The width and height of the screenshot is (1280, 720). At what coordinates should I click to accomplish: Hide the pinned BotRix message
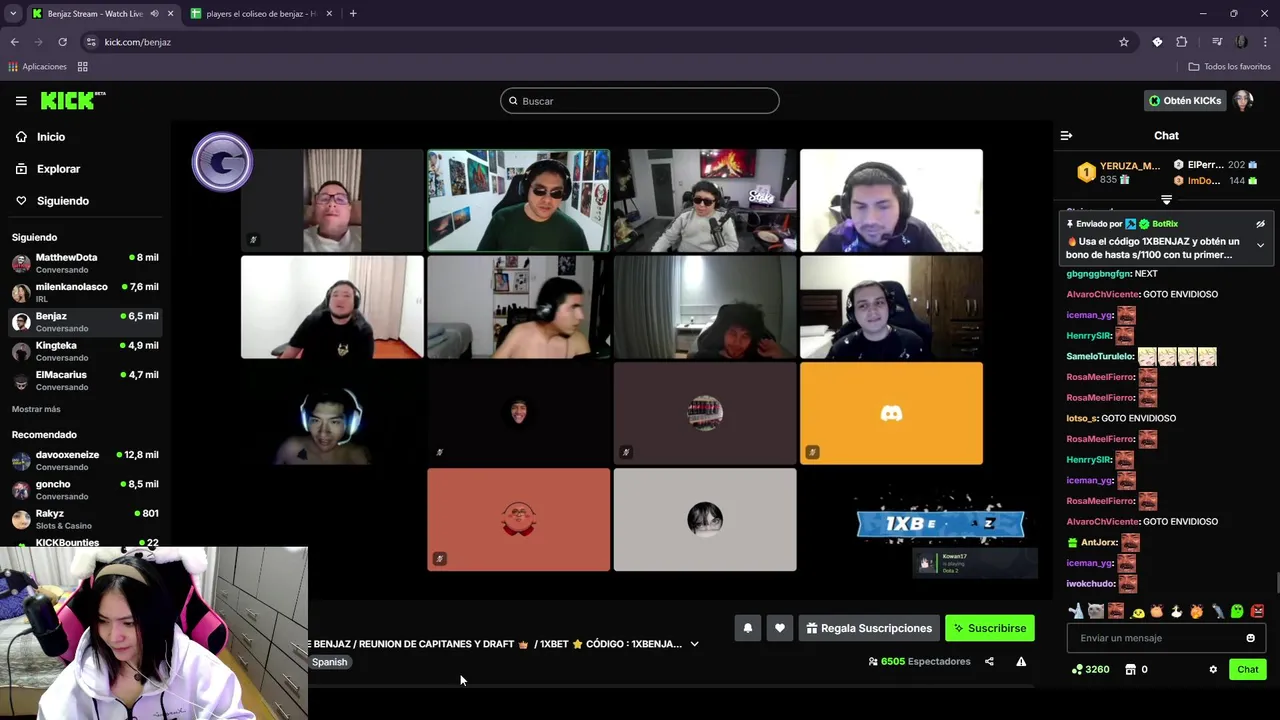pyautogui.click(x=1260, y=224)
